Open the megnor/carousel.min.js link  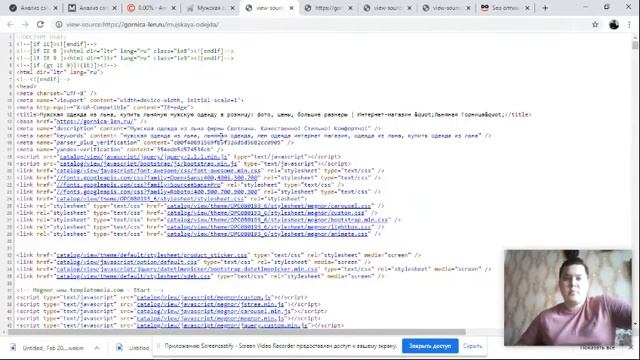click(x=213, y=311)
